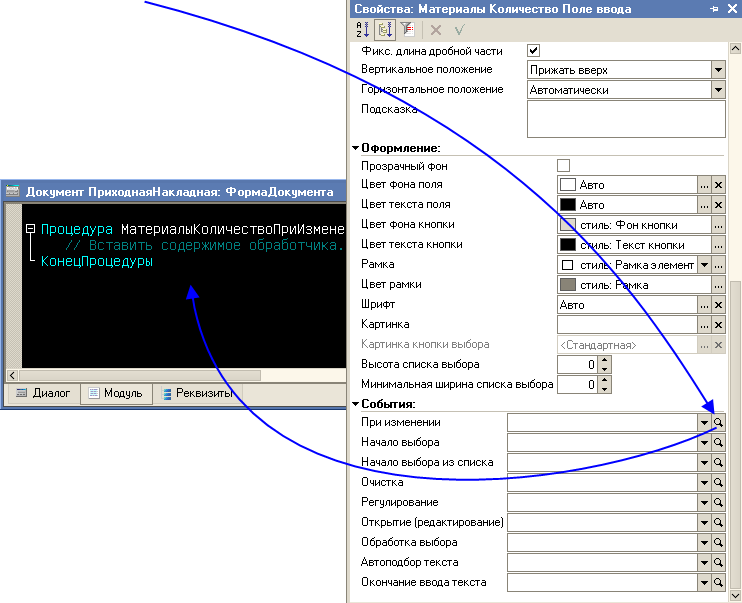Viewport: 742px width, 603px height.
Task: Click the Подсказка text input field
Action: point(625,119)
